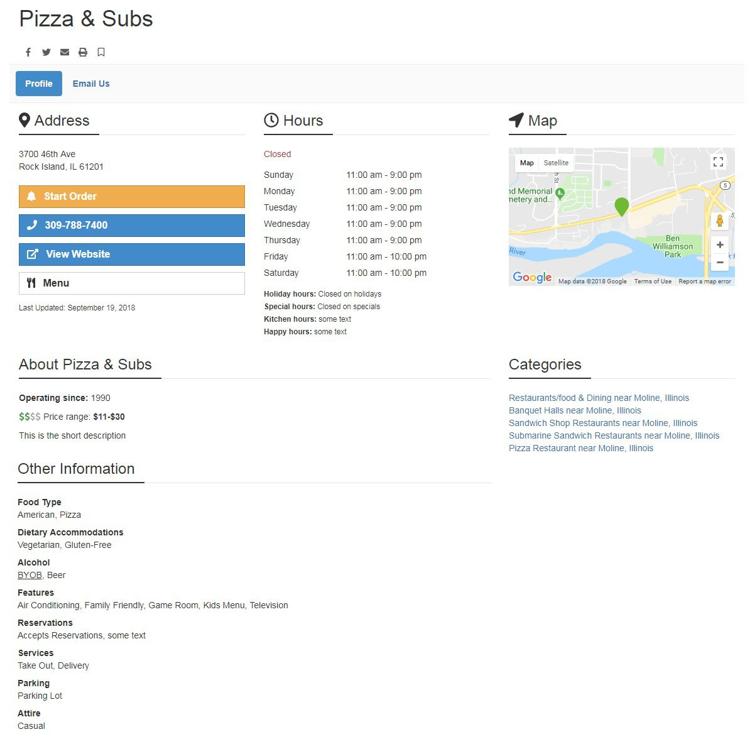Screen dimensions: 750x744
Task: Print the page using the printer icon
Action: point(83,52)
